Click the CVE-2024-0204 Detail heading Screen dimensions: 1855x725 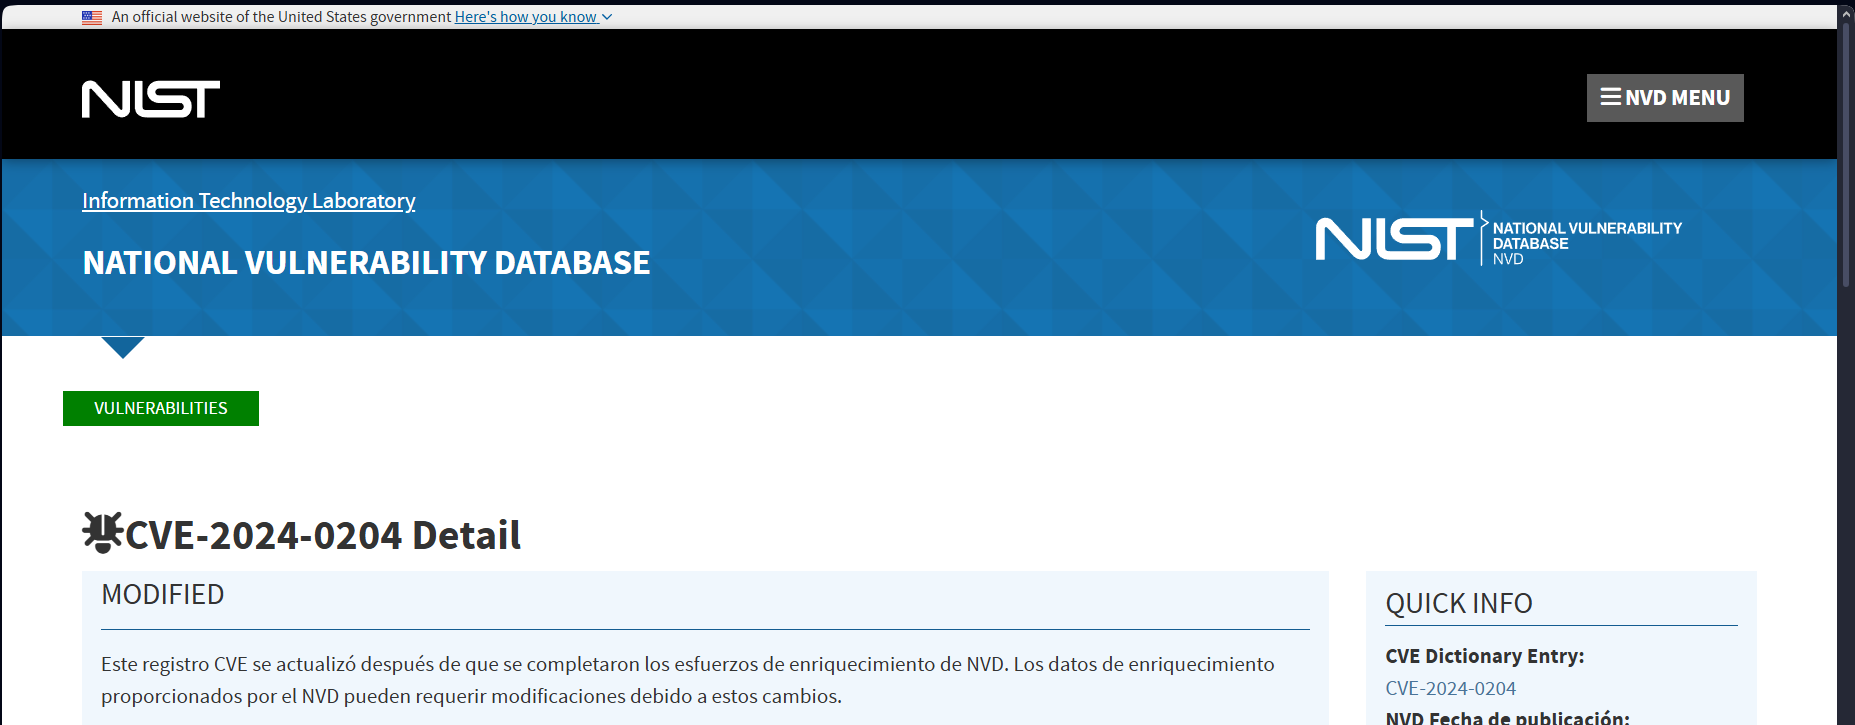pos(323,535)
